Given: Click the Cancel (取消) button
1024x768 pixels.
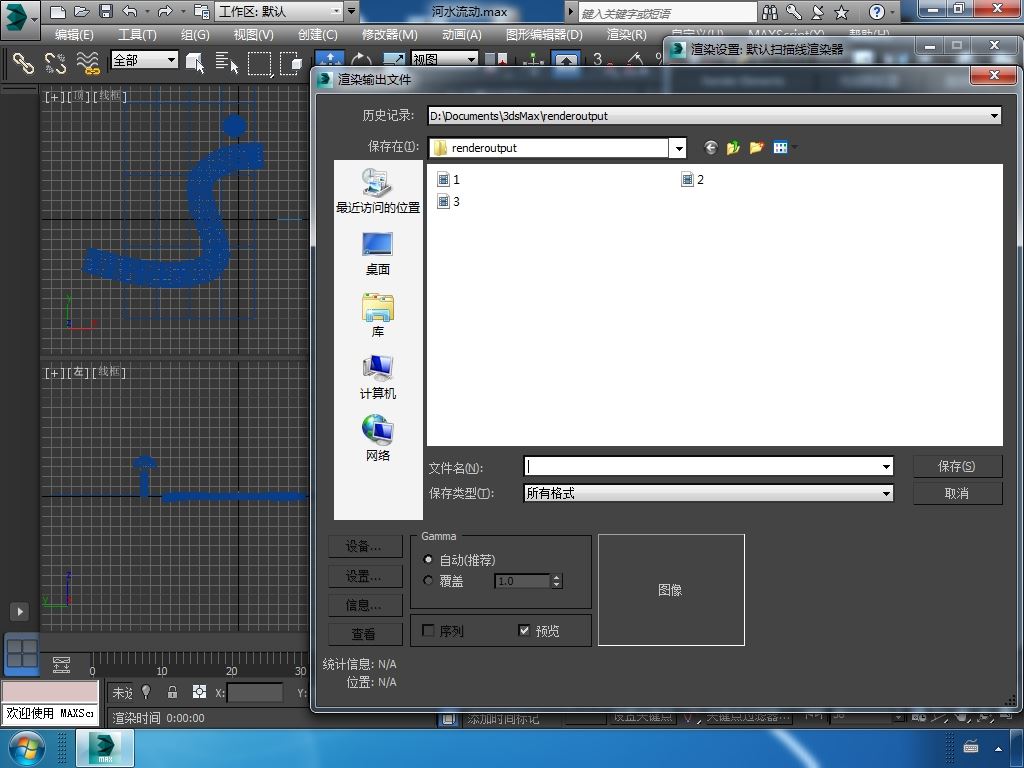Looking at the screenshot, I should pos(957,493).
